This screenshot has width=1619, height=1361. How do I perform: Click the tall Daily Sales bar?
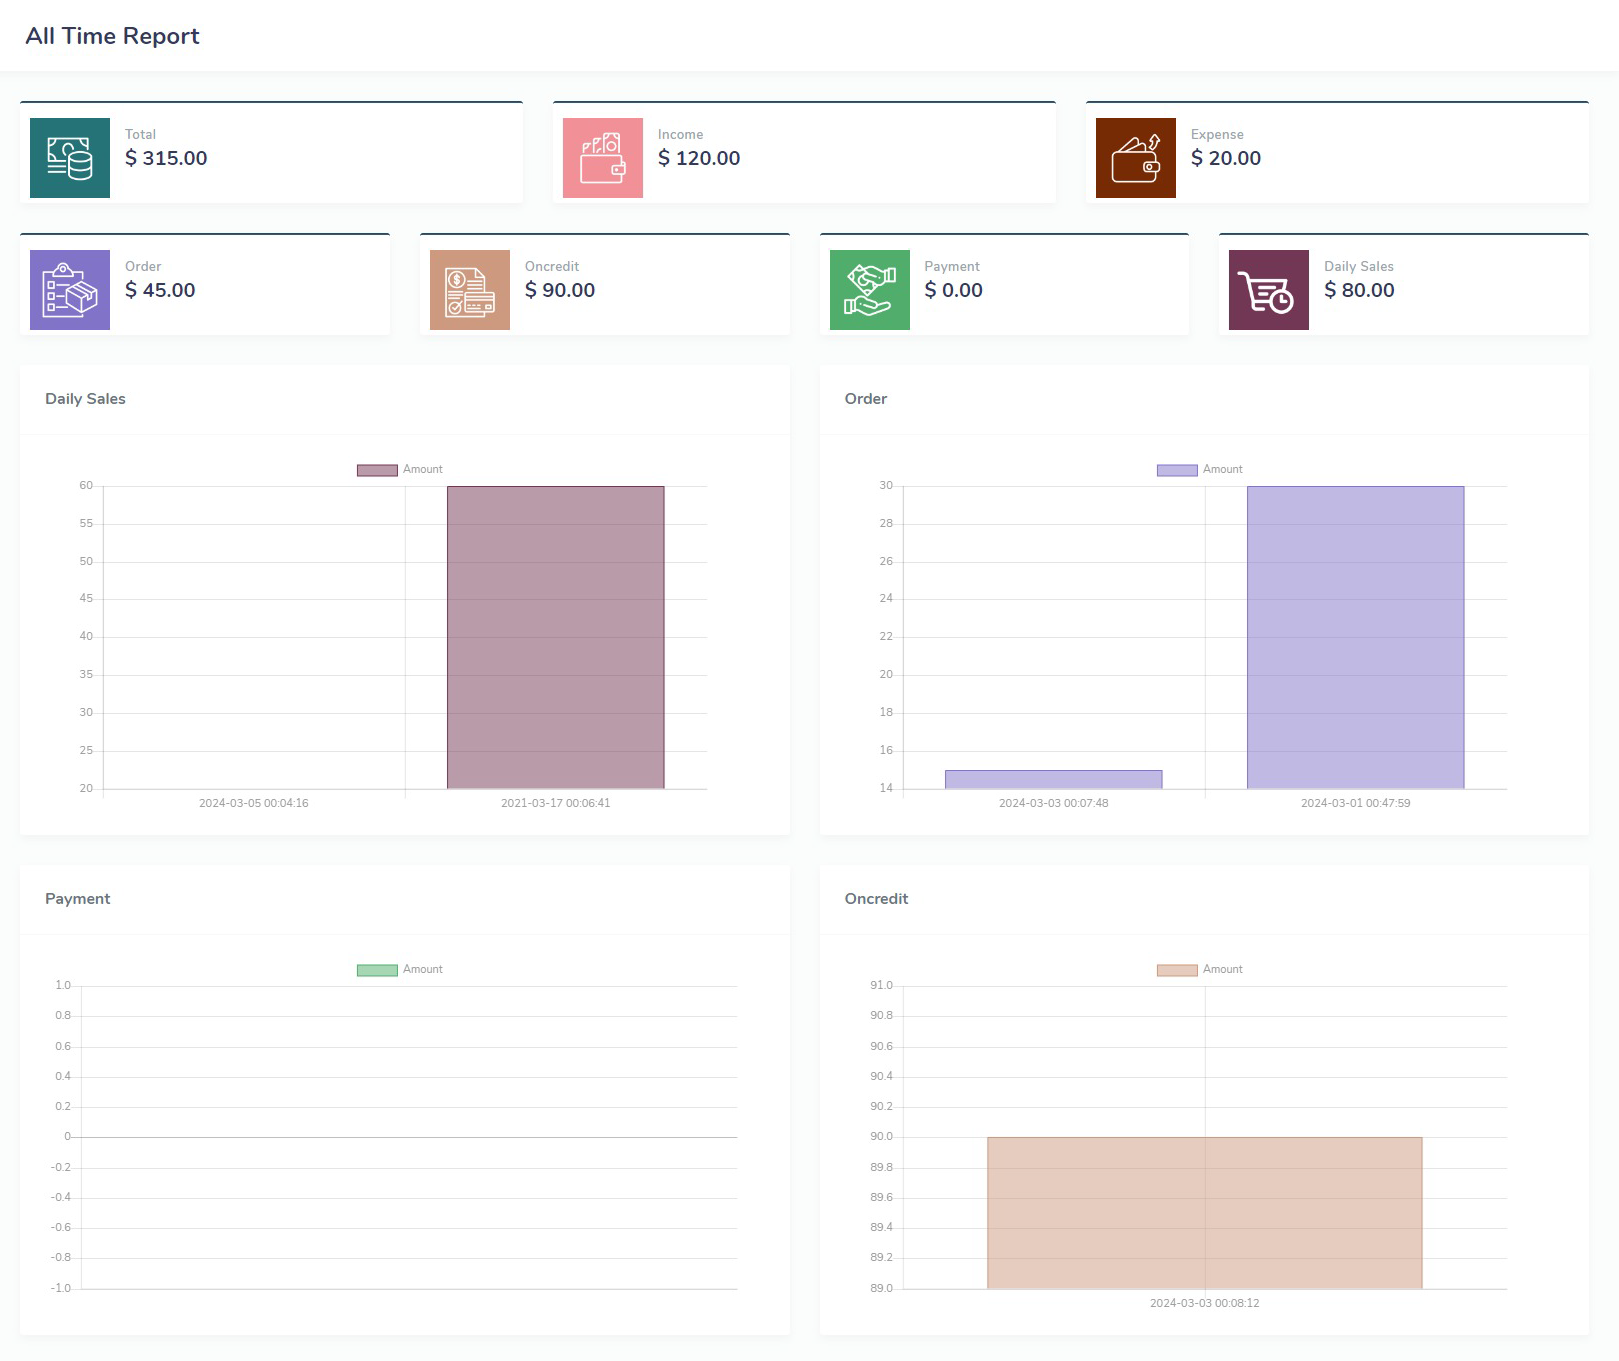click(x=555, y=637)
